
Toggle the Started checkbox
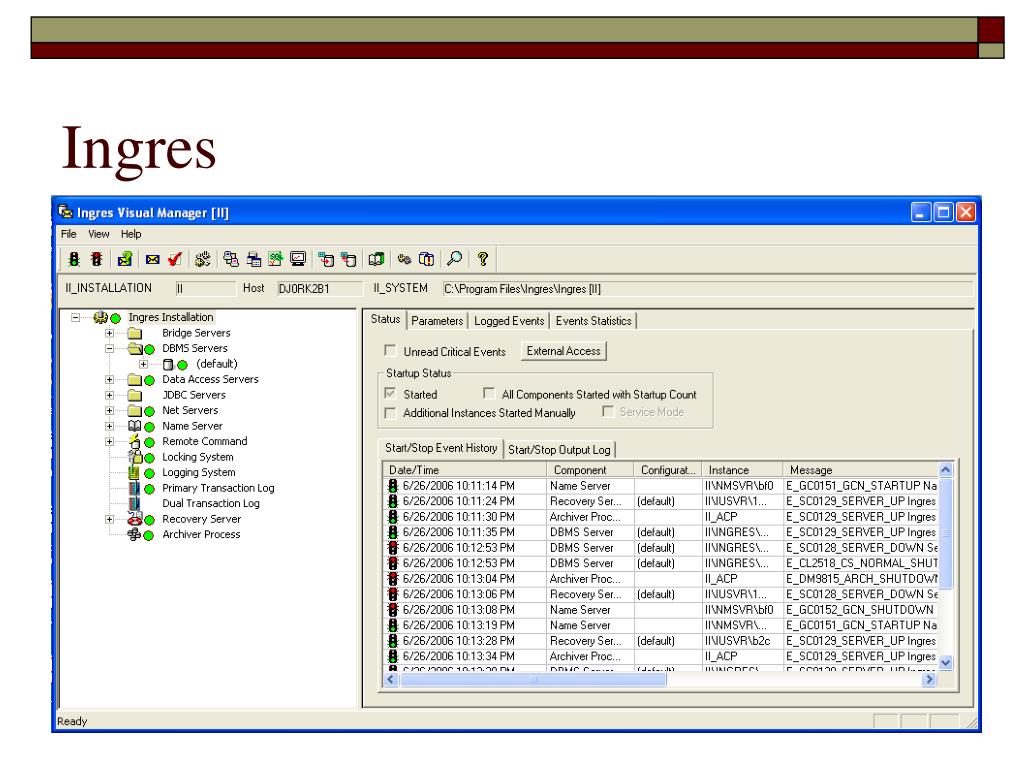(391, 393)
